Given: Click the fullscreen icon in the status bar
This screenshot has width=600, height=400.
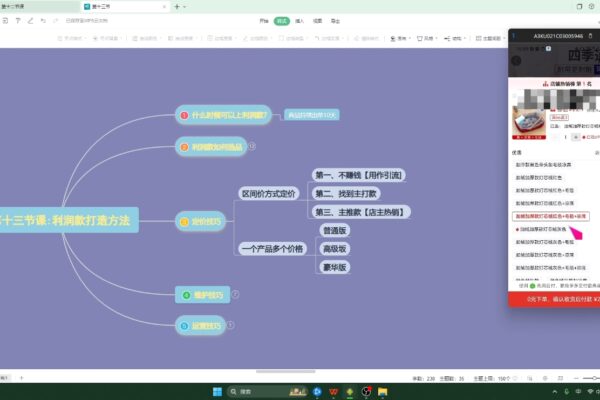Looking at the screenshot, I should click(x=560, y=378).
